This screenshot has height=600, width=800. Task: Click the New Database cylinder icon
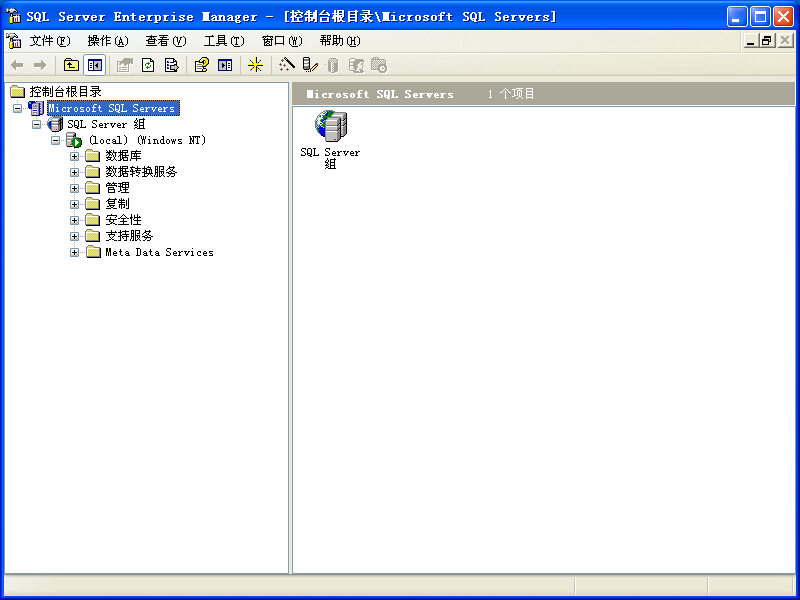coord(333,65)
